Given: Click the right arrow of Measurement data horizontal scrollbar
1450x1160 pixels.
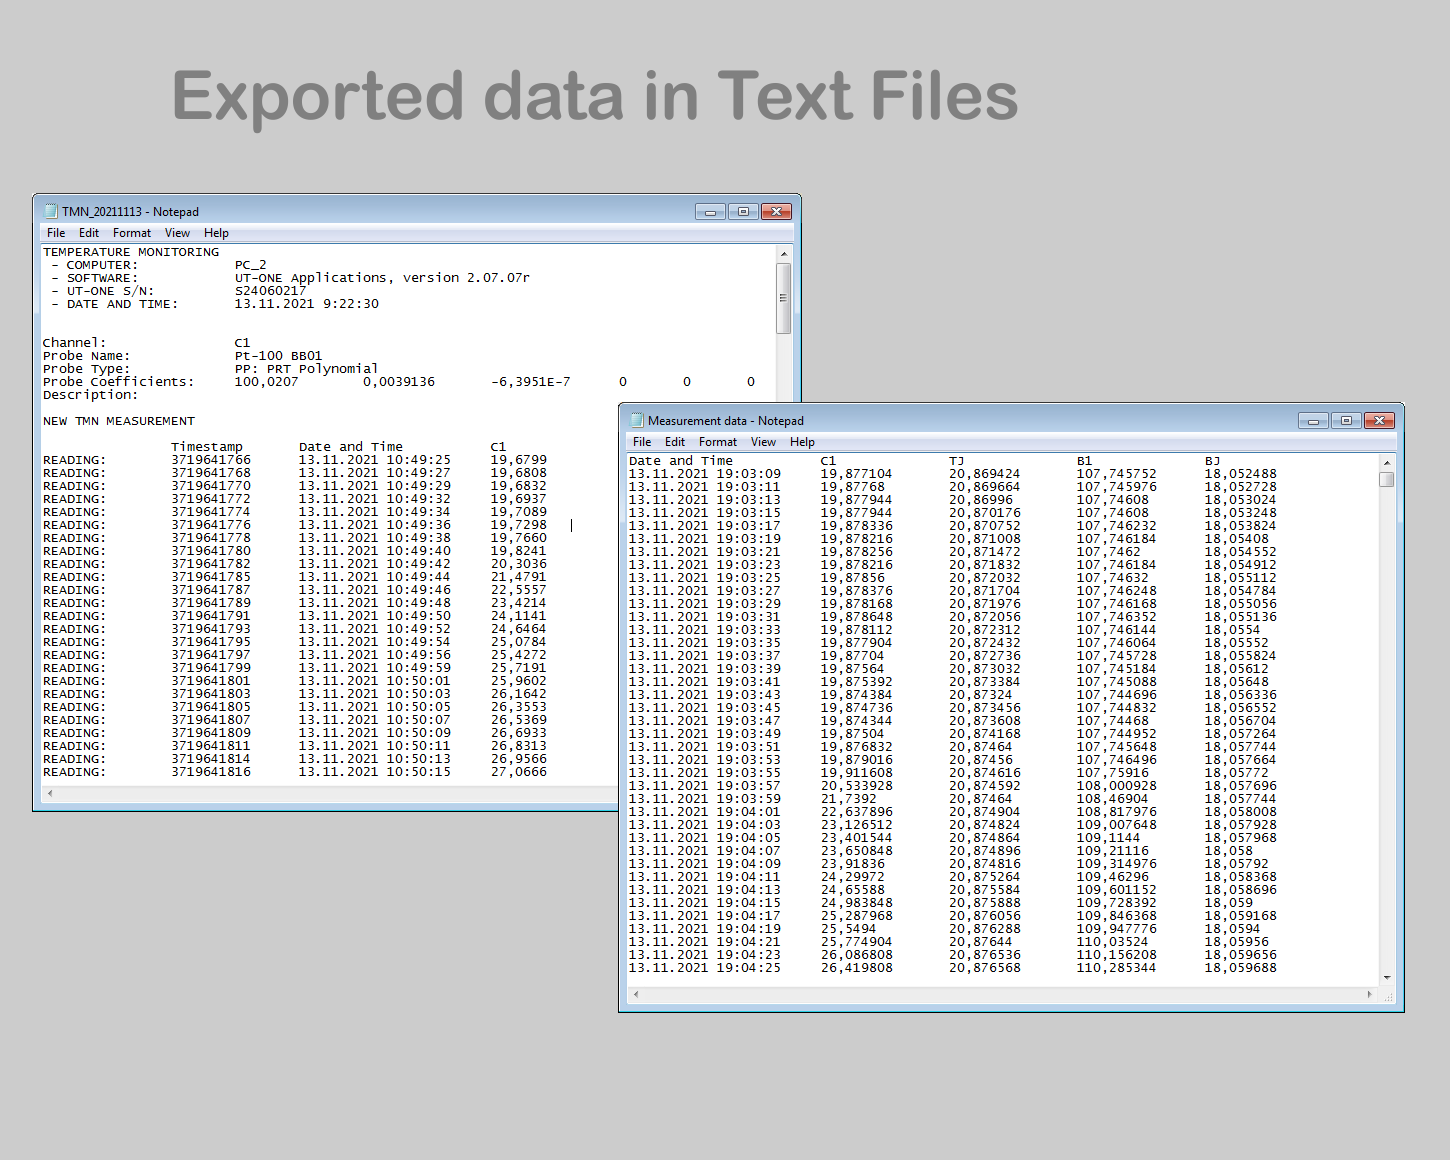Looking at the screenshot, I should pos(1371,995).
